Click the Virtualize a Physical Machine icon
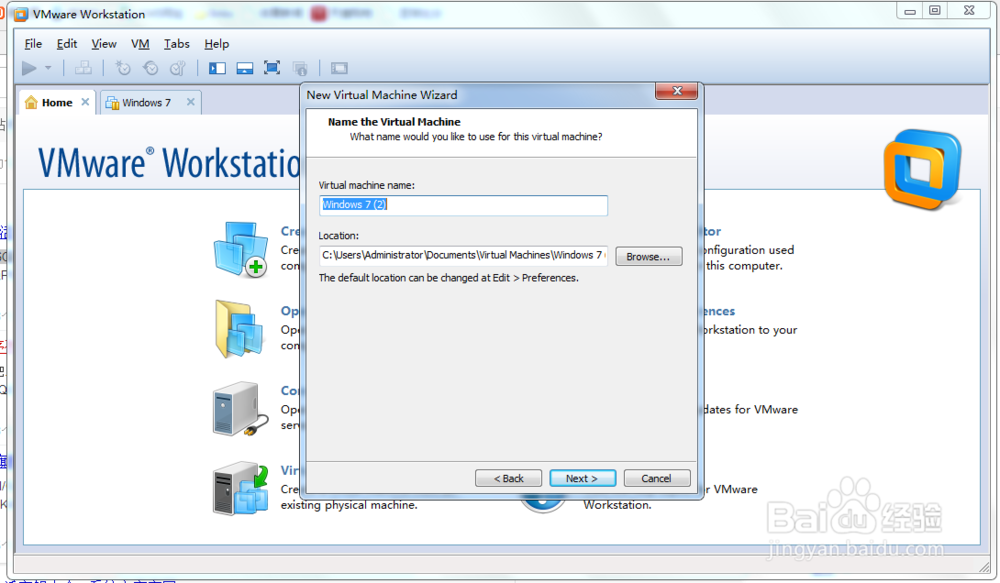Screen dimensions: 1000x583 240,487
